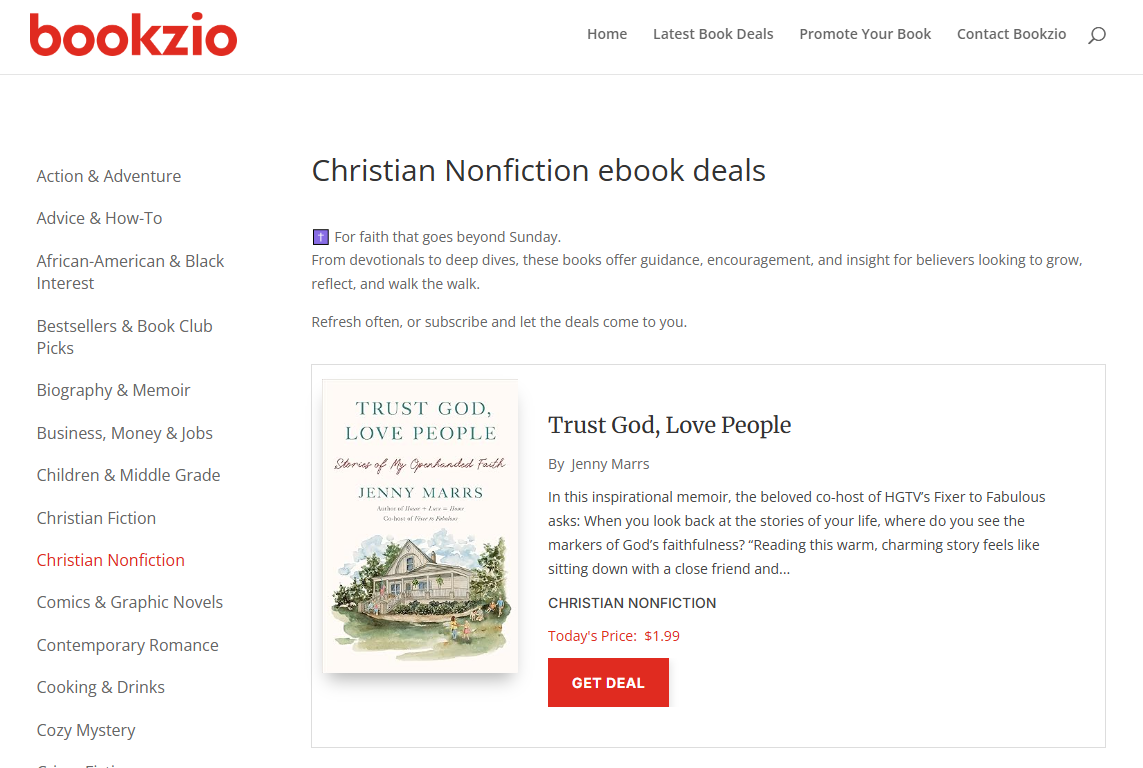Open the Trust God, Love People title link

pyautogui.click(x=670, y=425)
